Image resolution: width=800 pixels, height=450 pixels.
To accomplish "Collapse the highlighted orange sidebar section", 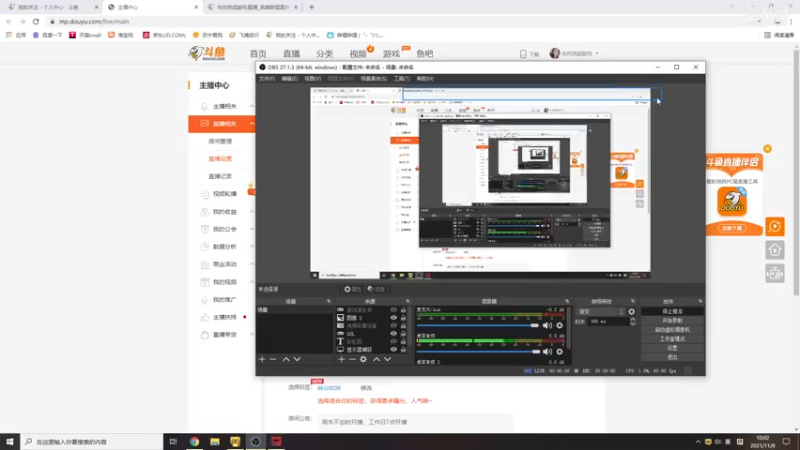I will [x=252, y=123].
